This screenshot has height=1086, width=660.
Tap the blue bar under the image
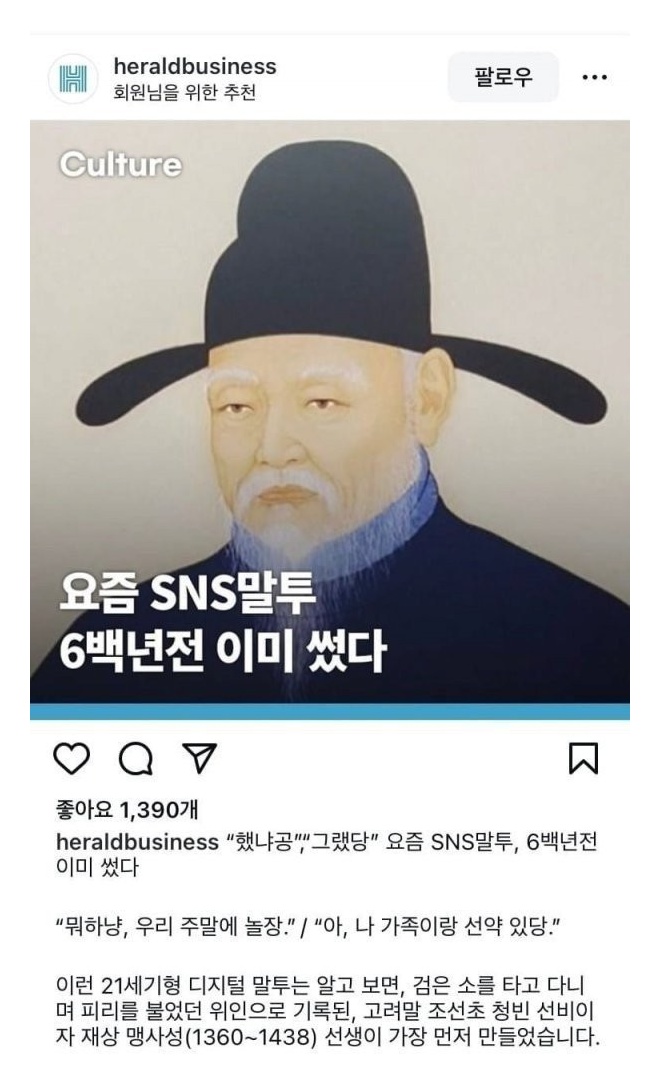pos(330,711)
